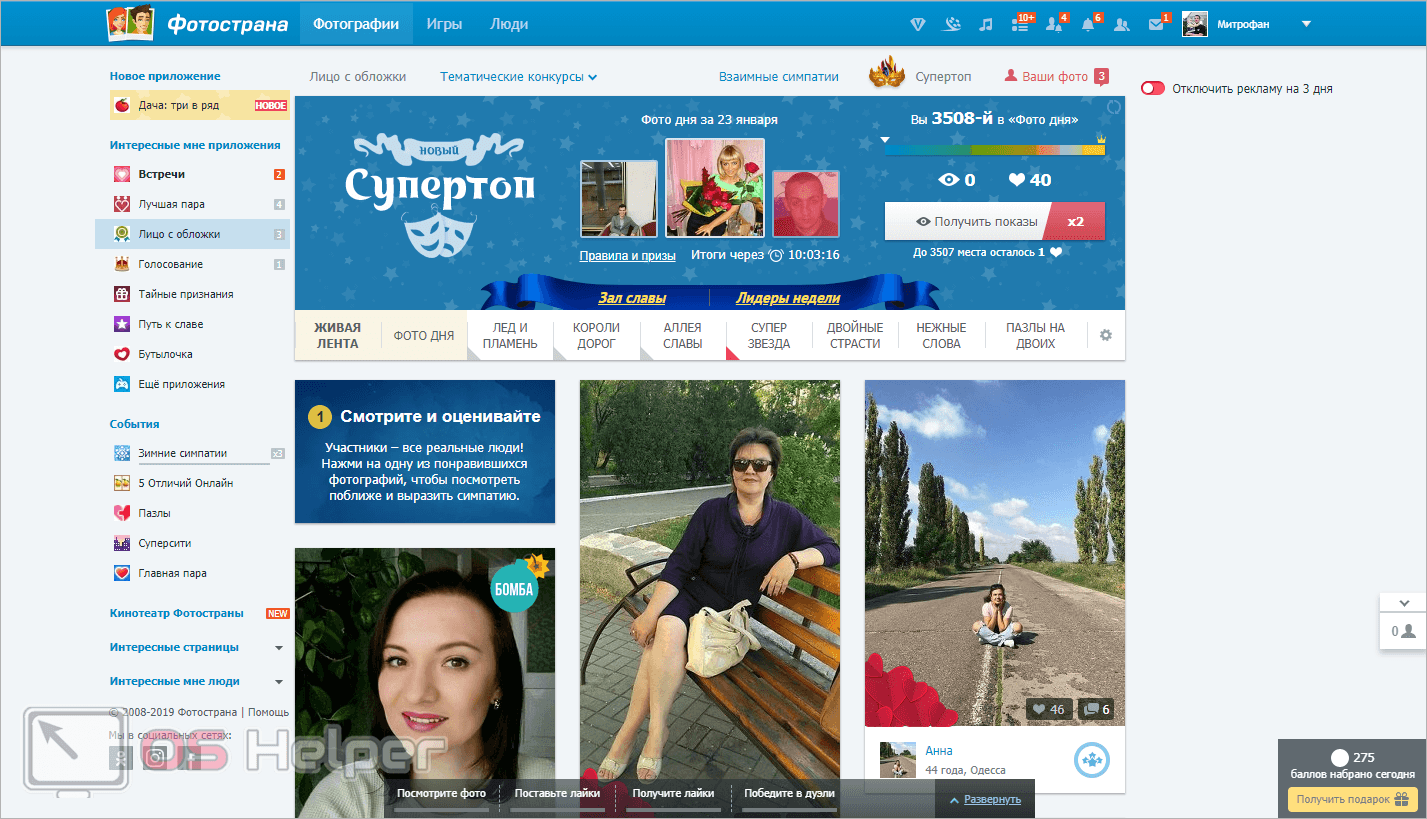This screenshot has height=819, width=1427.
Task: Click Получить показы button
Action: point(995,221)
